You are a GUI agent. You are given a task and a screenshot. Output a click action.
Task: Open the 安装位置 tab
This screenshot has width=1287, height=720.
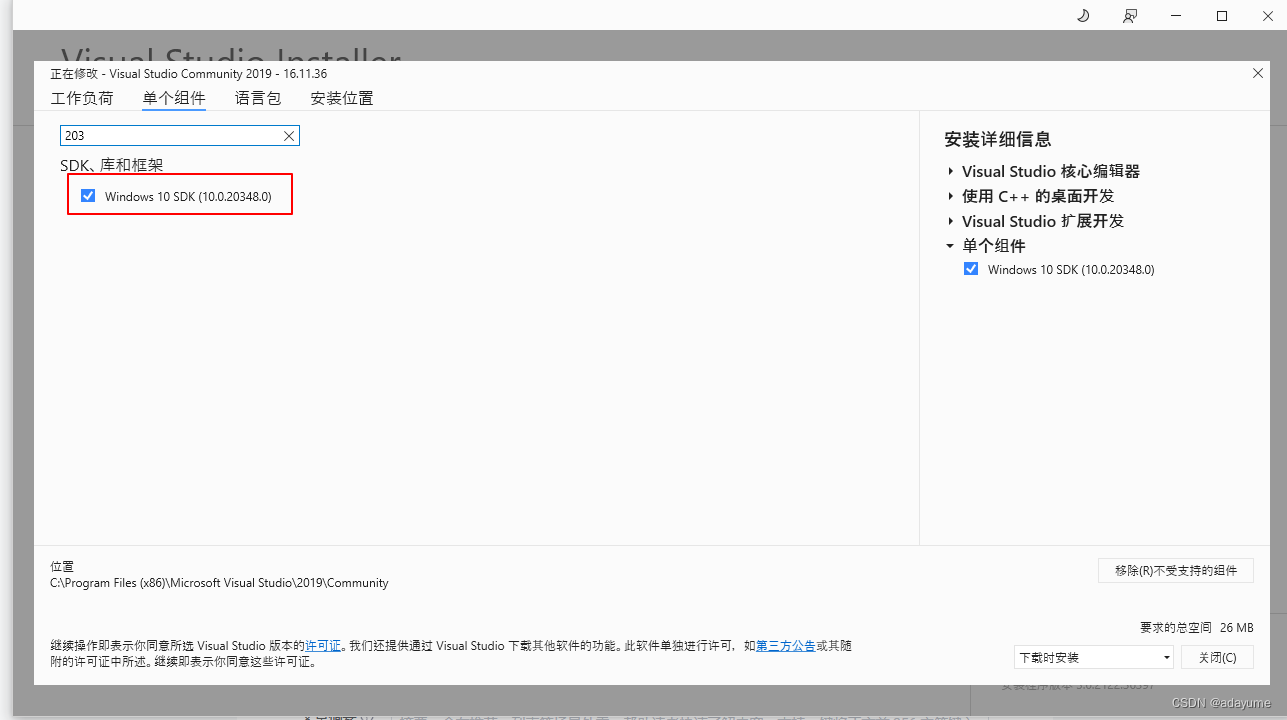(341, 98)
